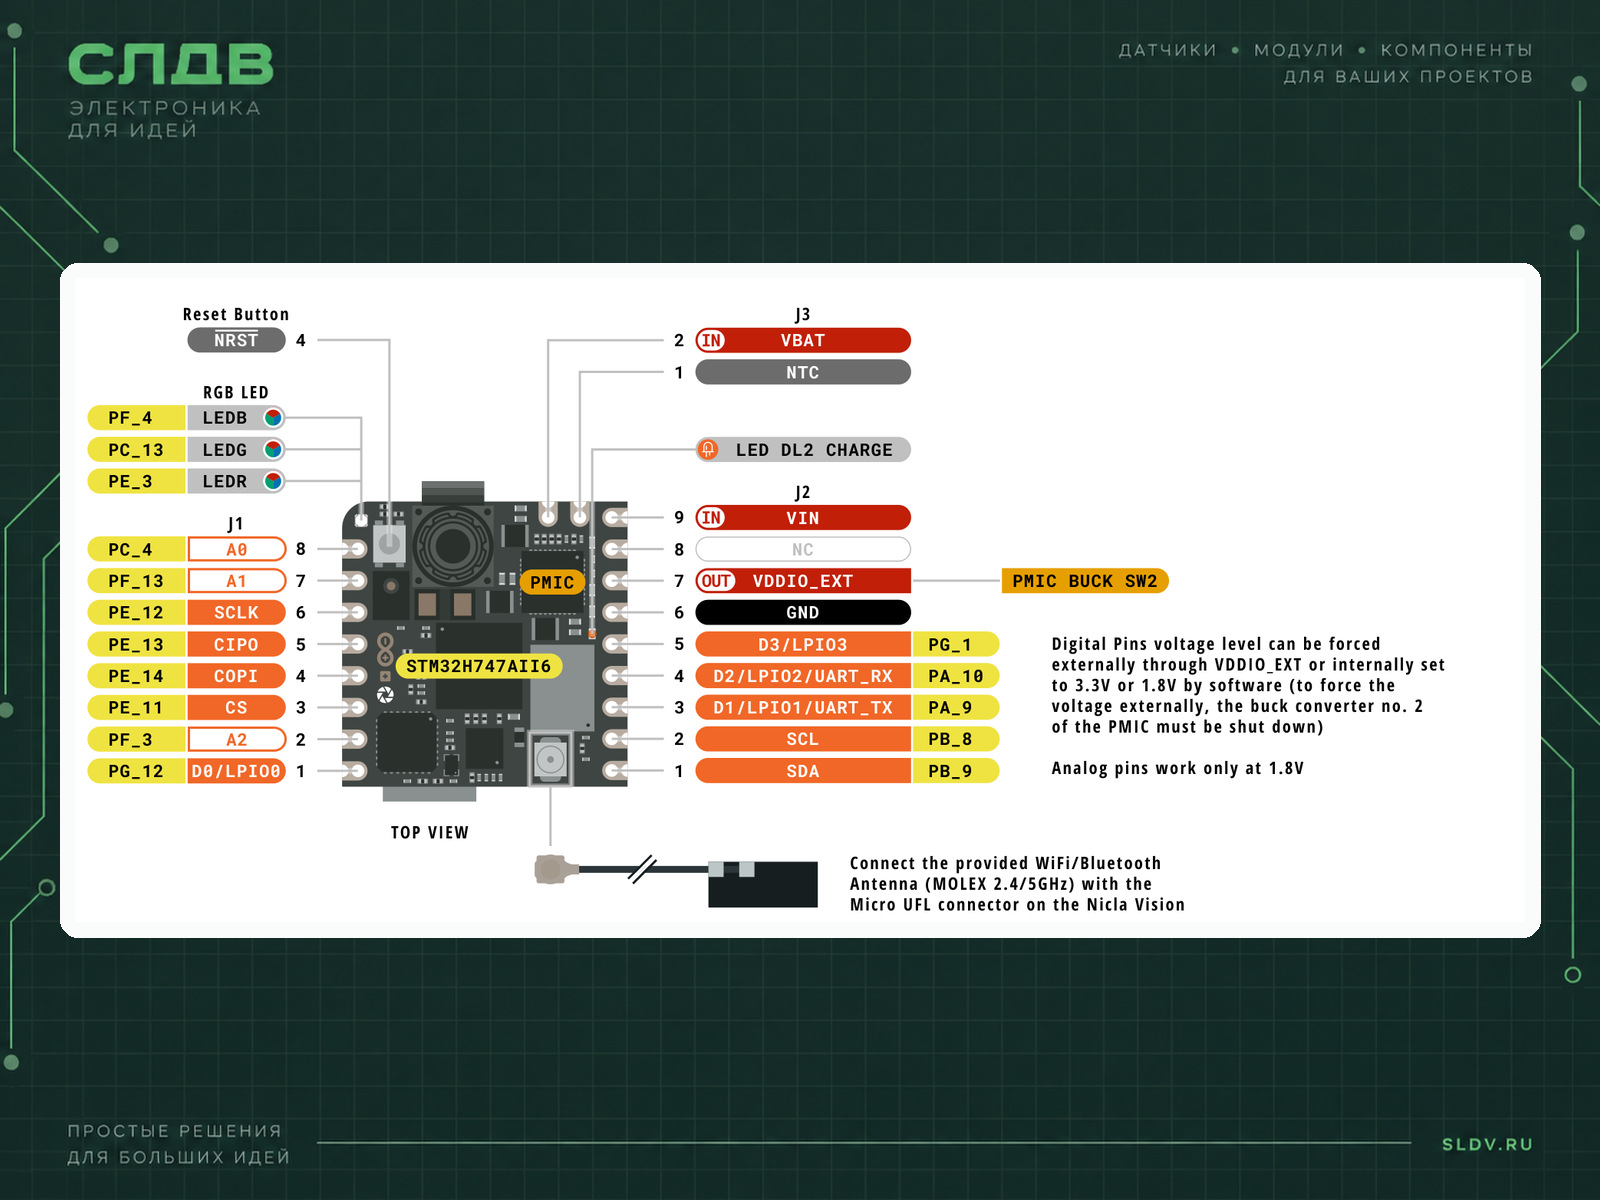Viewport: 1600px width, 1200px height.
Task: Click the D2/LPIO2/UART_RX pin label
Action: point(803,676)
